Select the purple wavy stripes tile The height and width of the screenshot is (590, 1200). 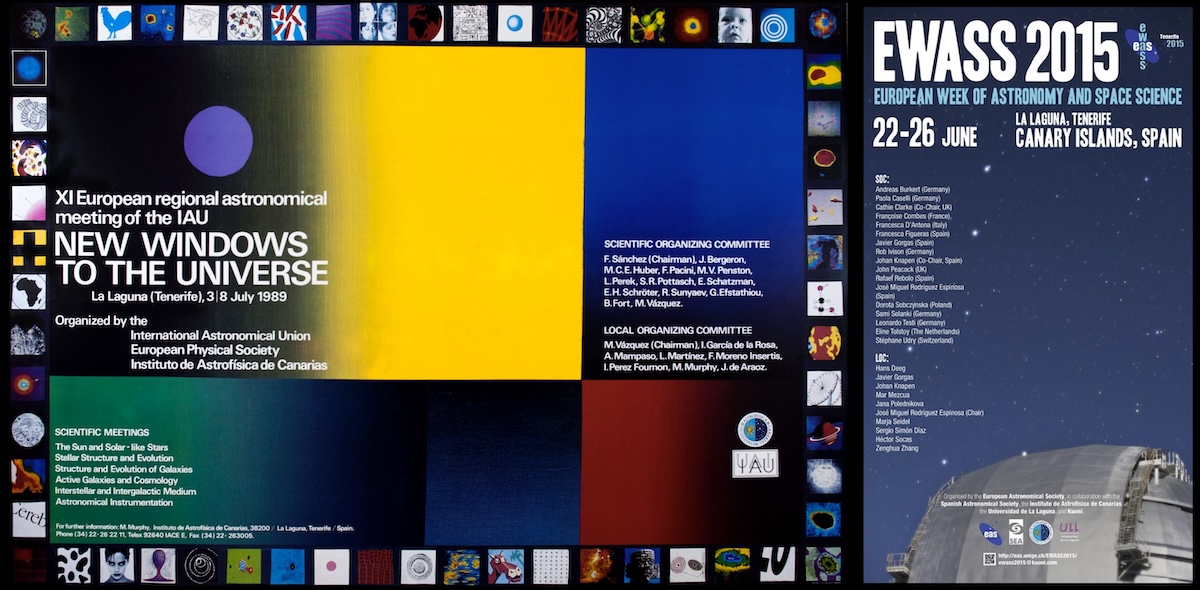click(x=334, y=23)
